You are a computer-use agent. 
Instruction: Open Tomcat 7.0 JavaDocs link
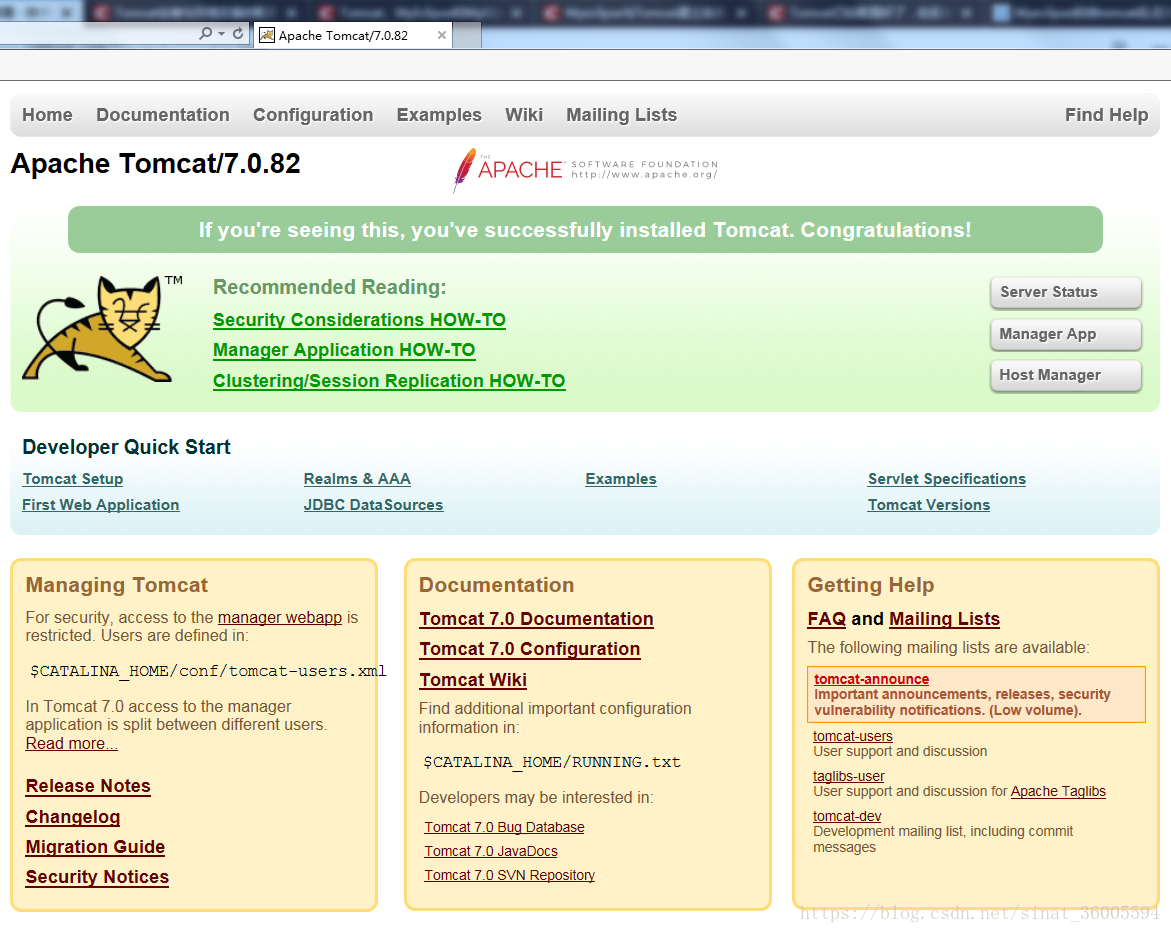pyautogui.click(x=491, y=852)
